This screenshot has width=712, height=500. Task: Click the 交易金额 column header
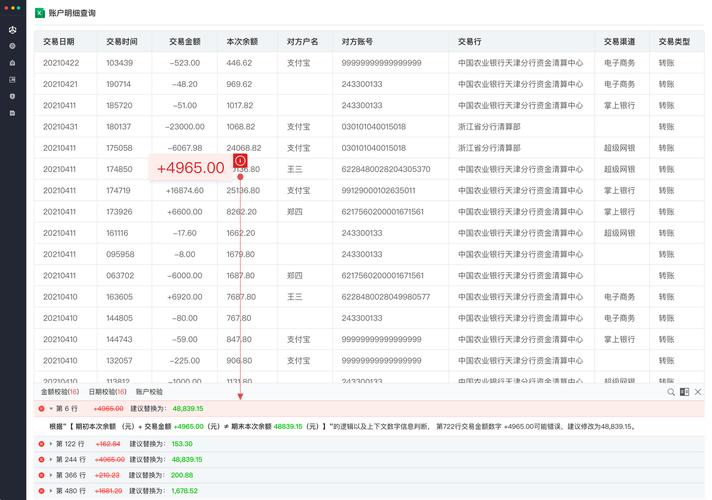coord(185,41)
